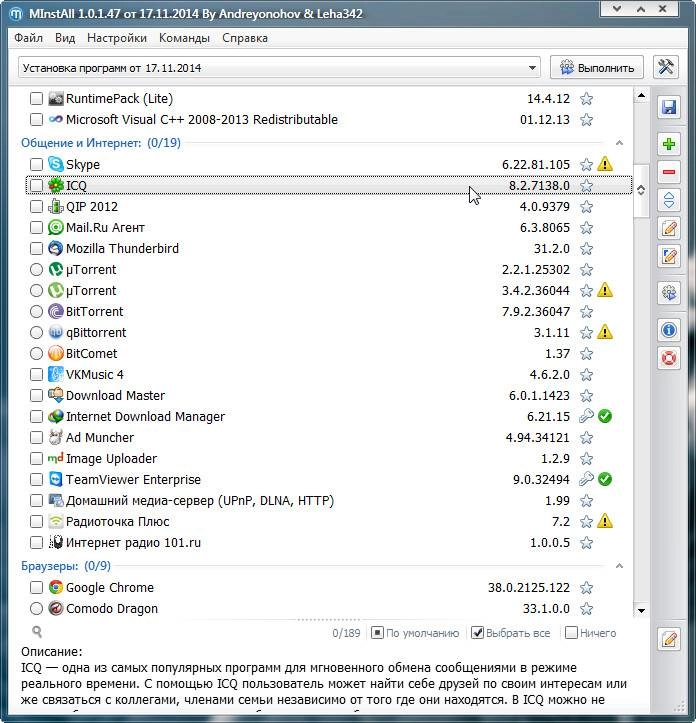This screenshot has height=723, width=696.
Task: Click the red lifebuoy help icon
Action: (x=669, y=358)
